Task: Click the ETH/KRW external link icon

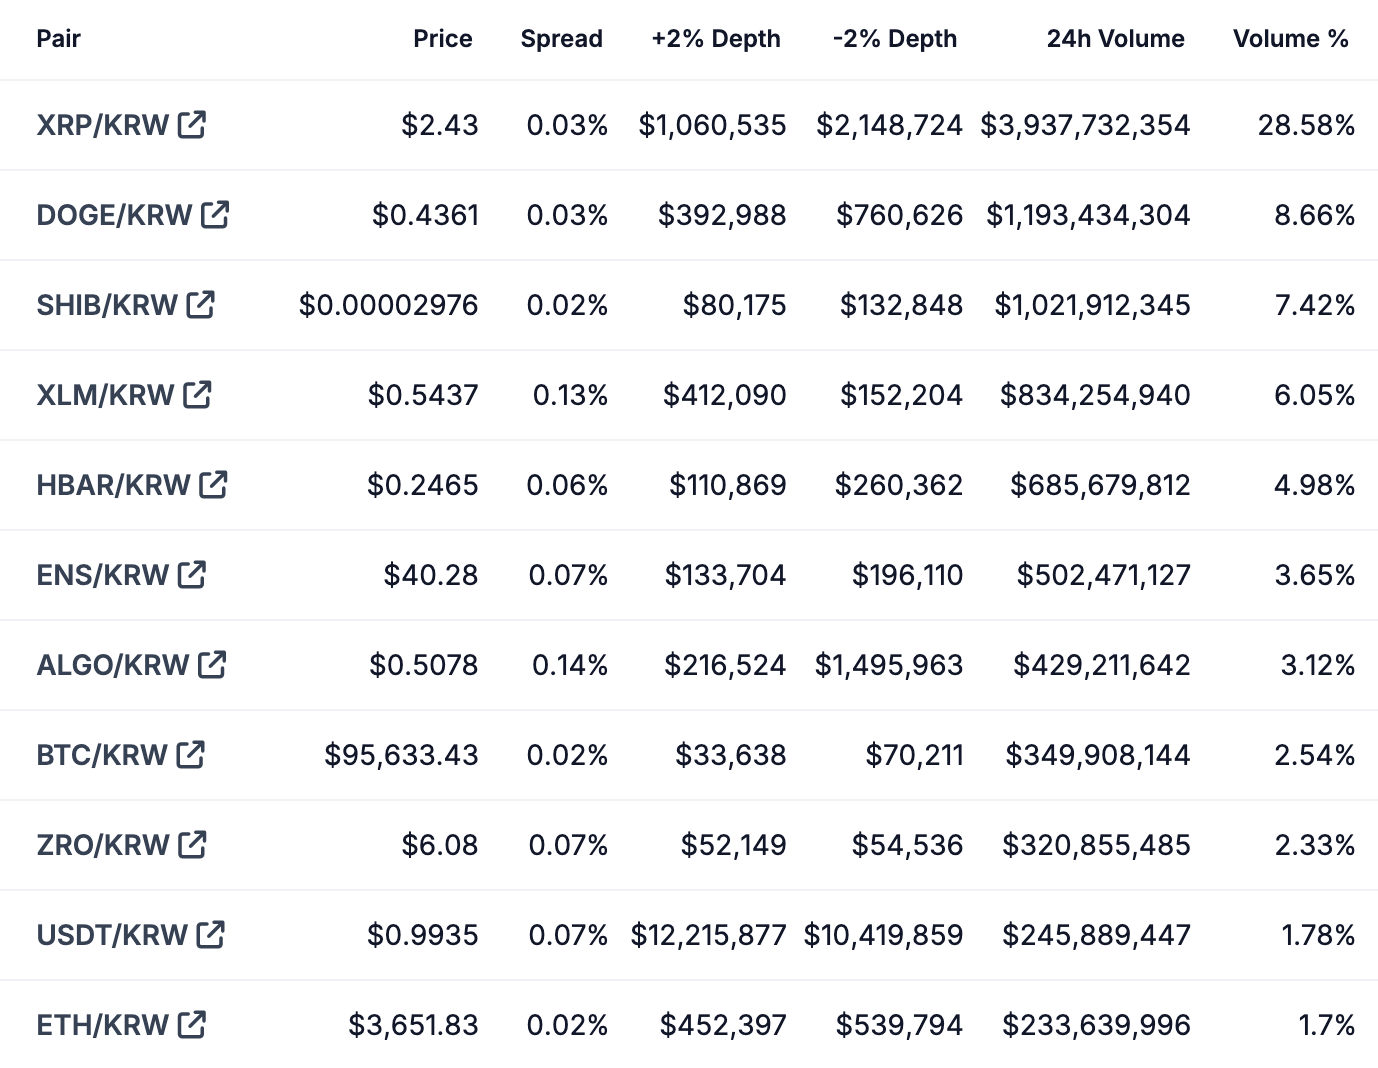Action: click(190, 1024)
